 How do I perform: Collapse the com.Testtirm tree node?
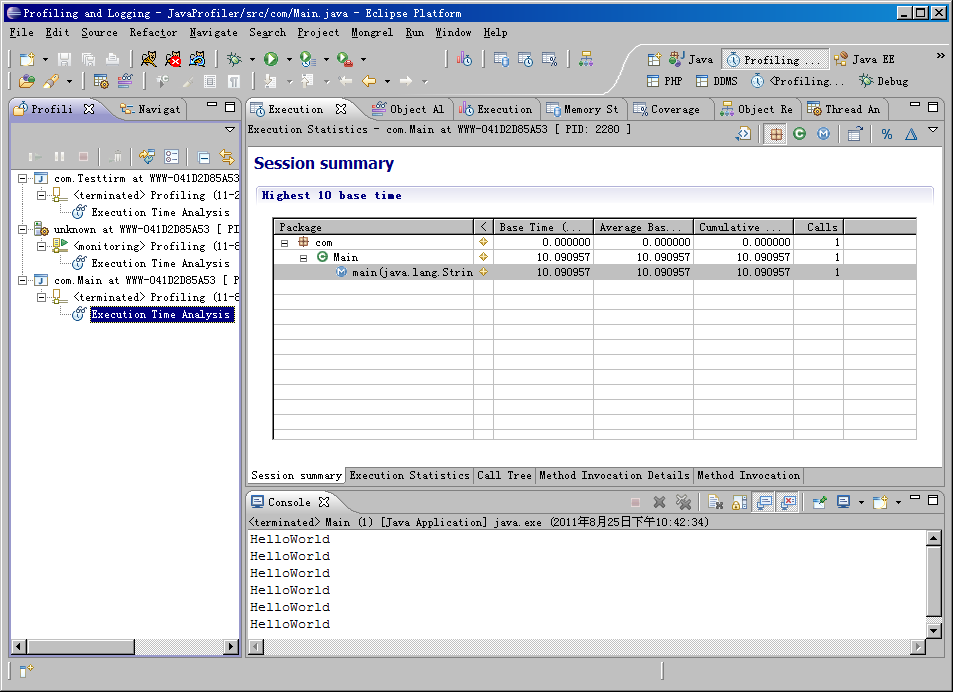[23, 178]
